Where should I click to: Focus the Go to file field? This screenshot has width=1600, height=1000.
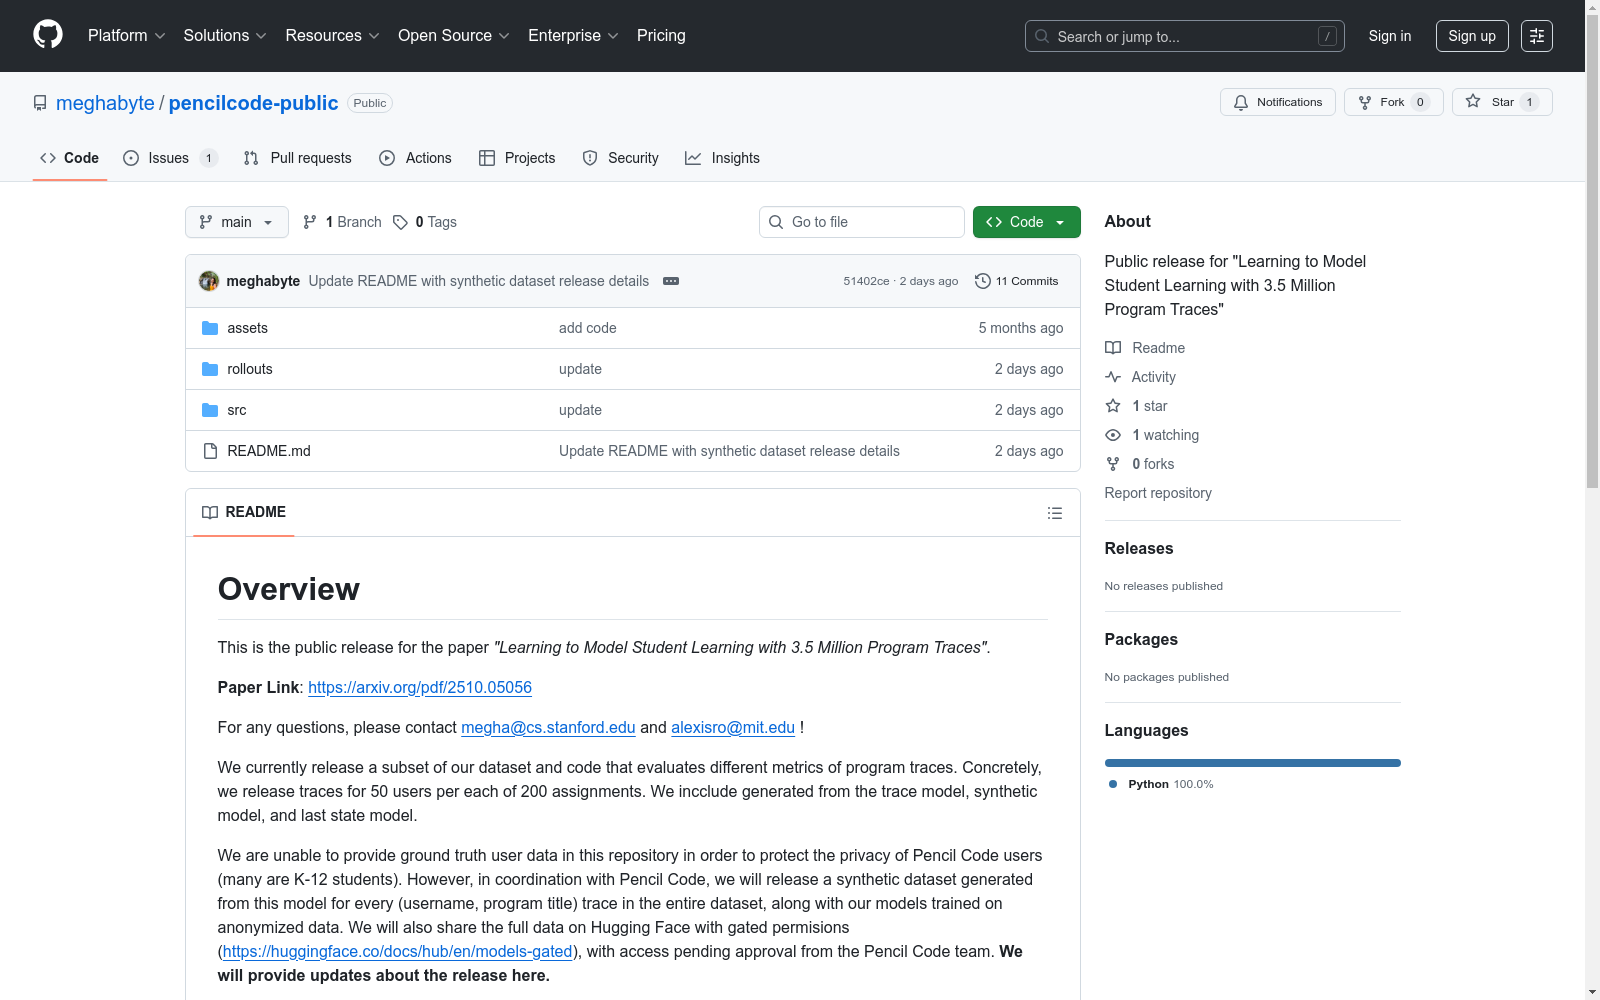[862, 222]
